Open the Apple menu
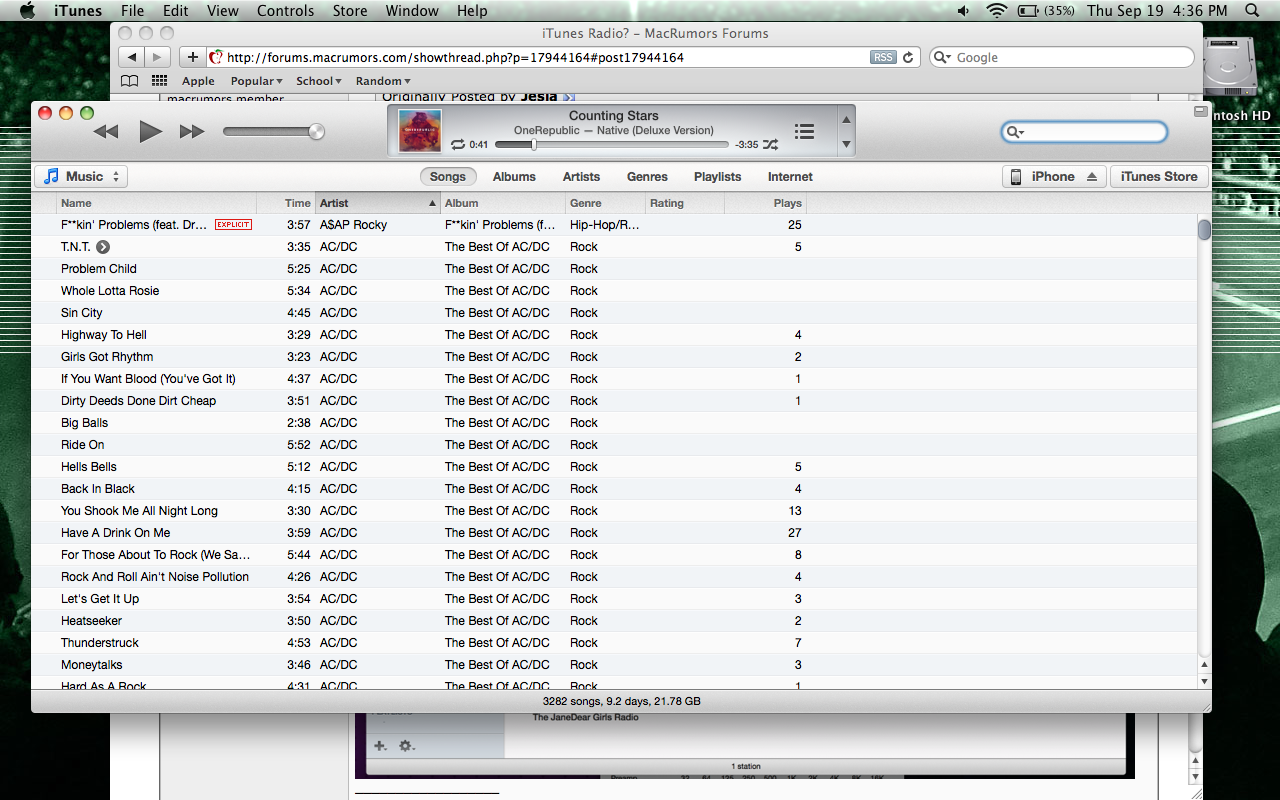This screenshot has width=1280, height=800. [27, 11]
